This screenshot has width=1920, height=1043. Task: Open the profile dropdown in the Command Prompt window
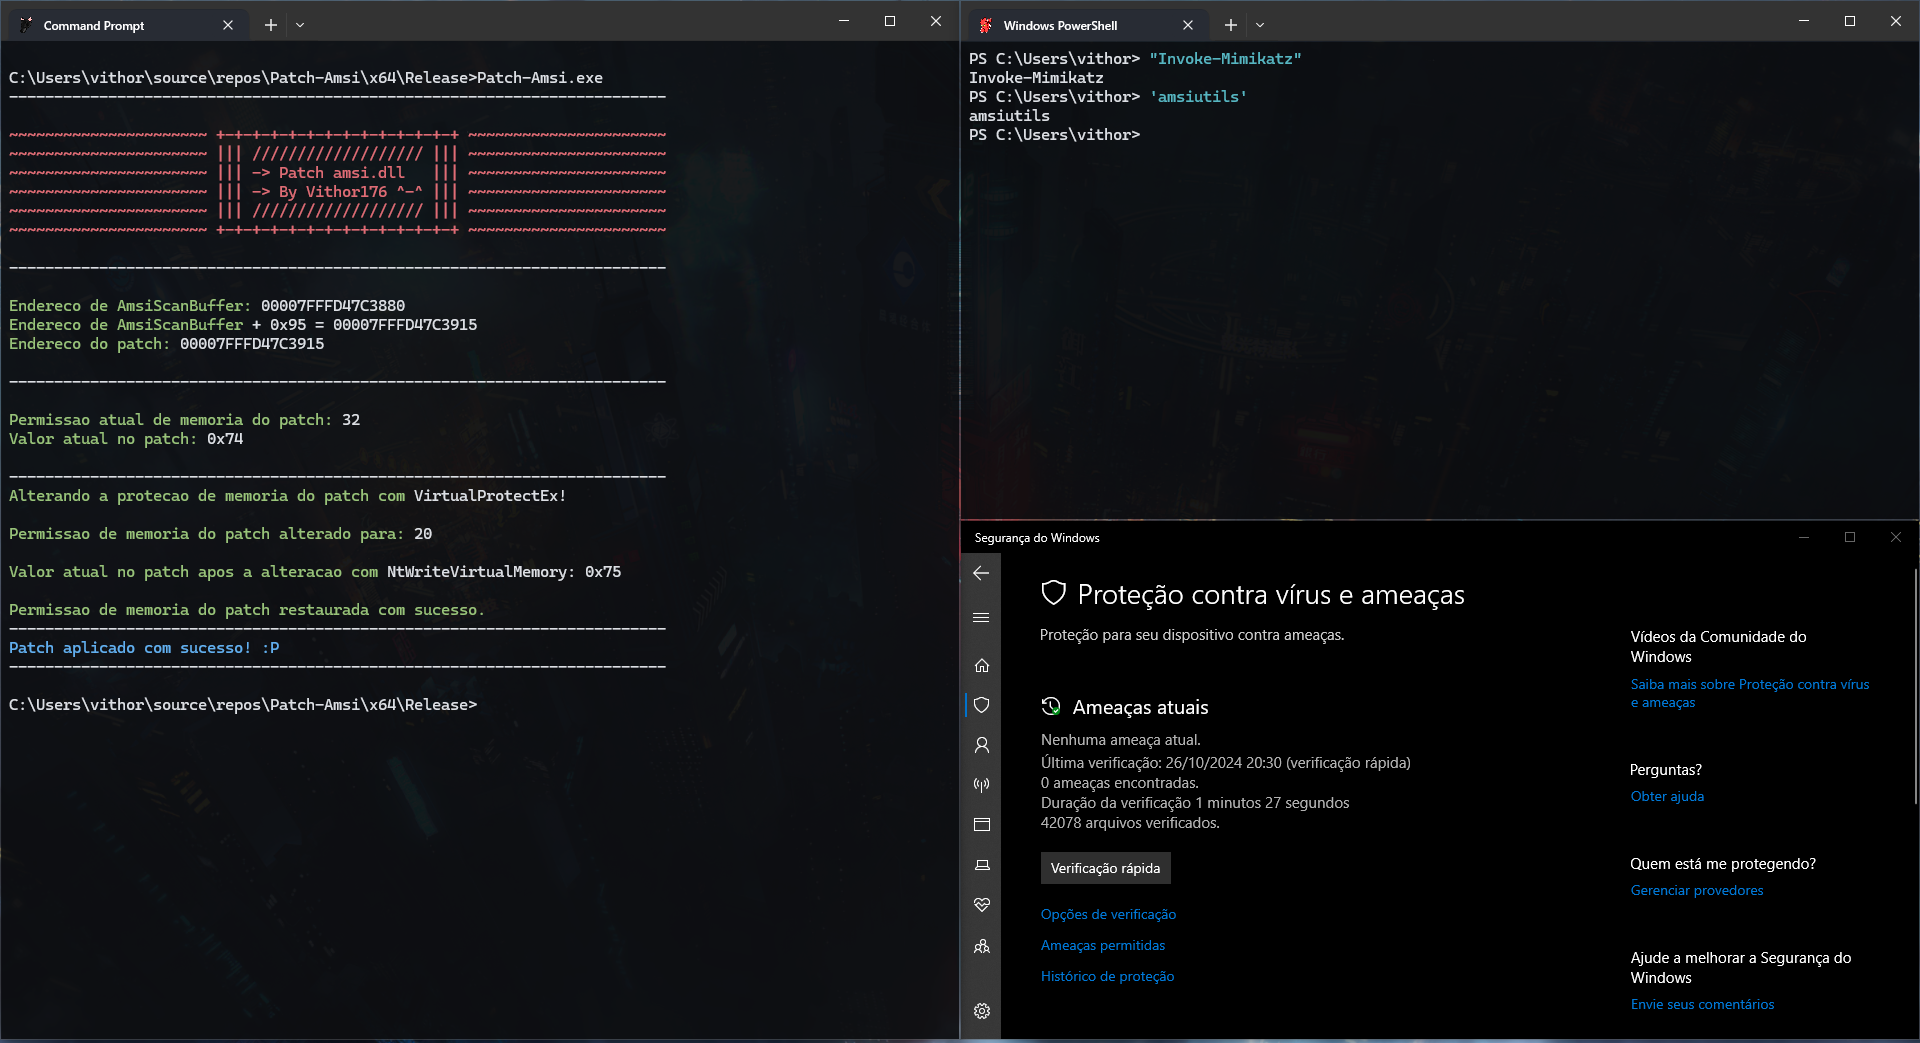300,25
